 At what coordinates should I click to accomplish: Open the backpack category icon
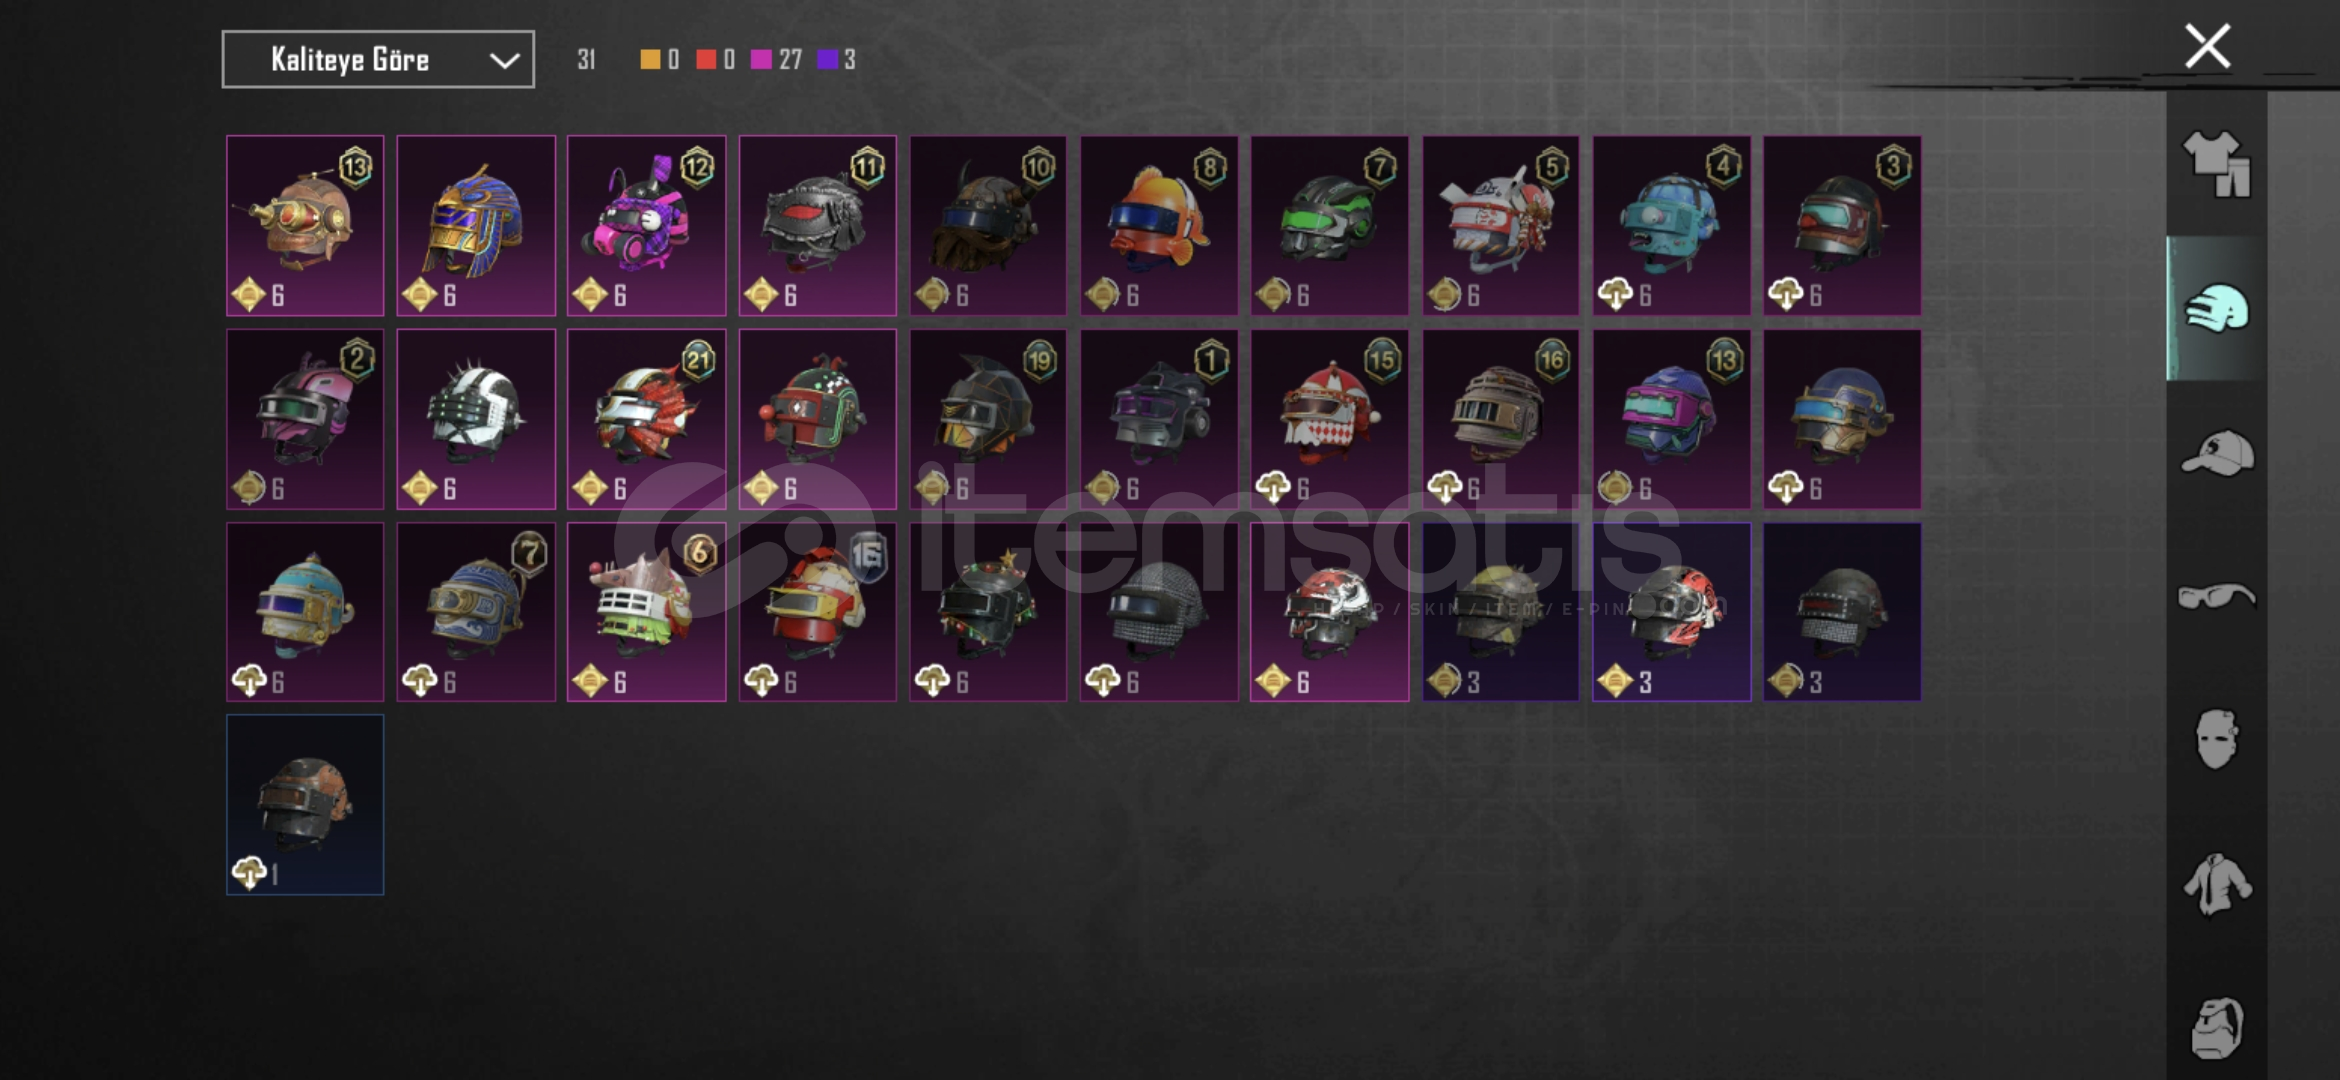point(2217,1027)
